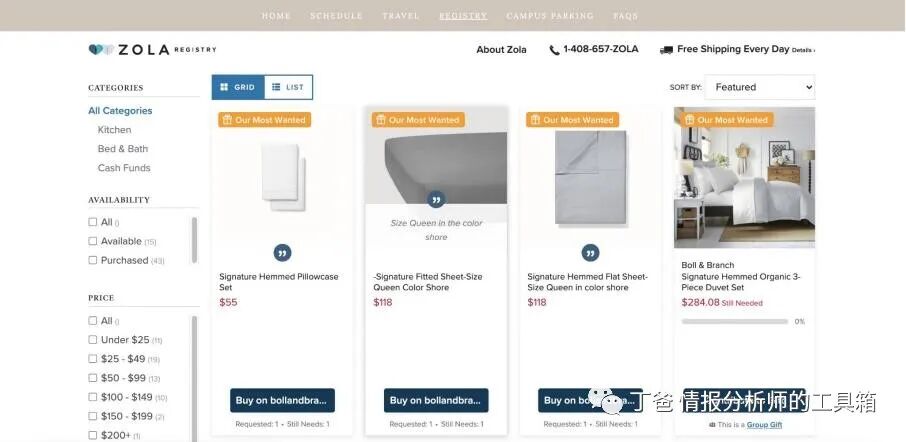Check the Available availability filter
The height and width of the screenshot is (442, 906).
point(92,241)
